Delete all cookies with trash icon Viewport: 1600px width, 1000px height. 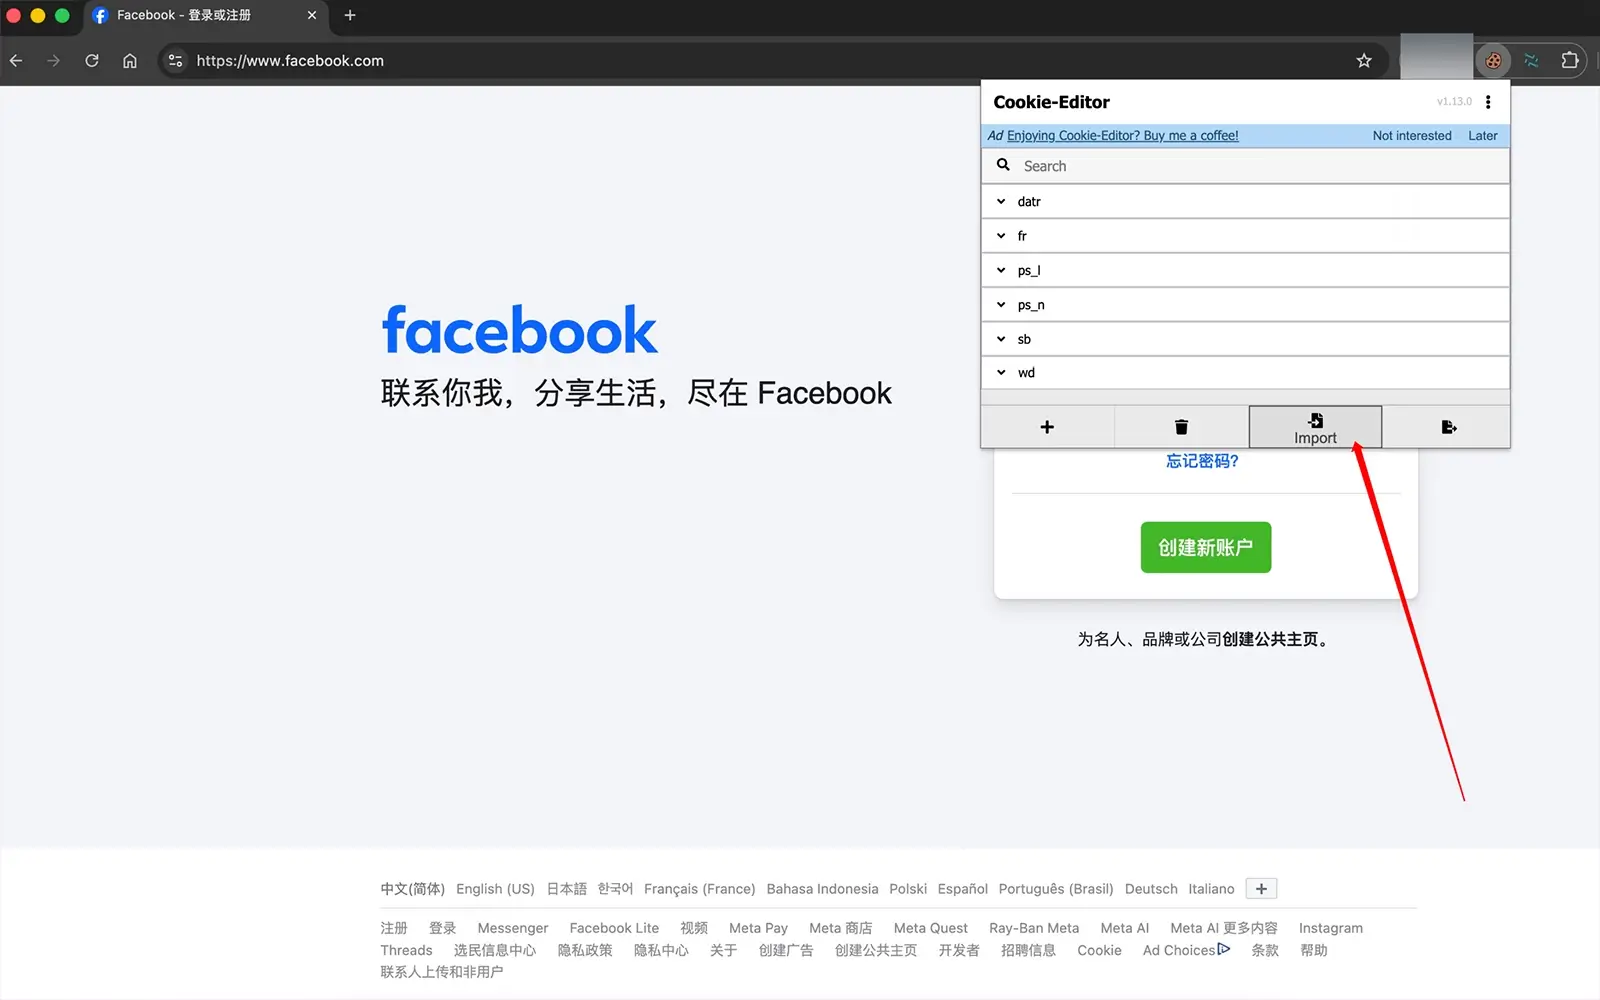(1181, 427)
